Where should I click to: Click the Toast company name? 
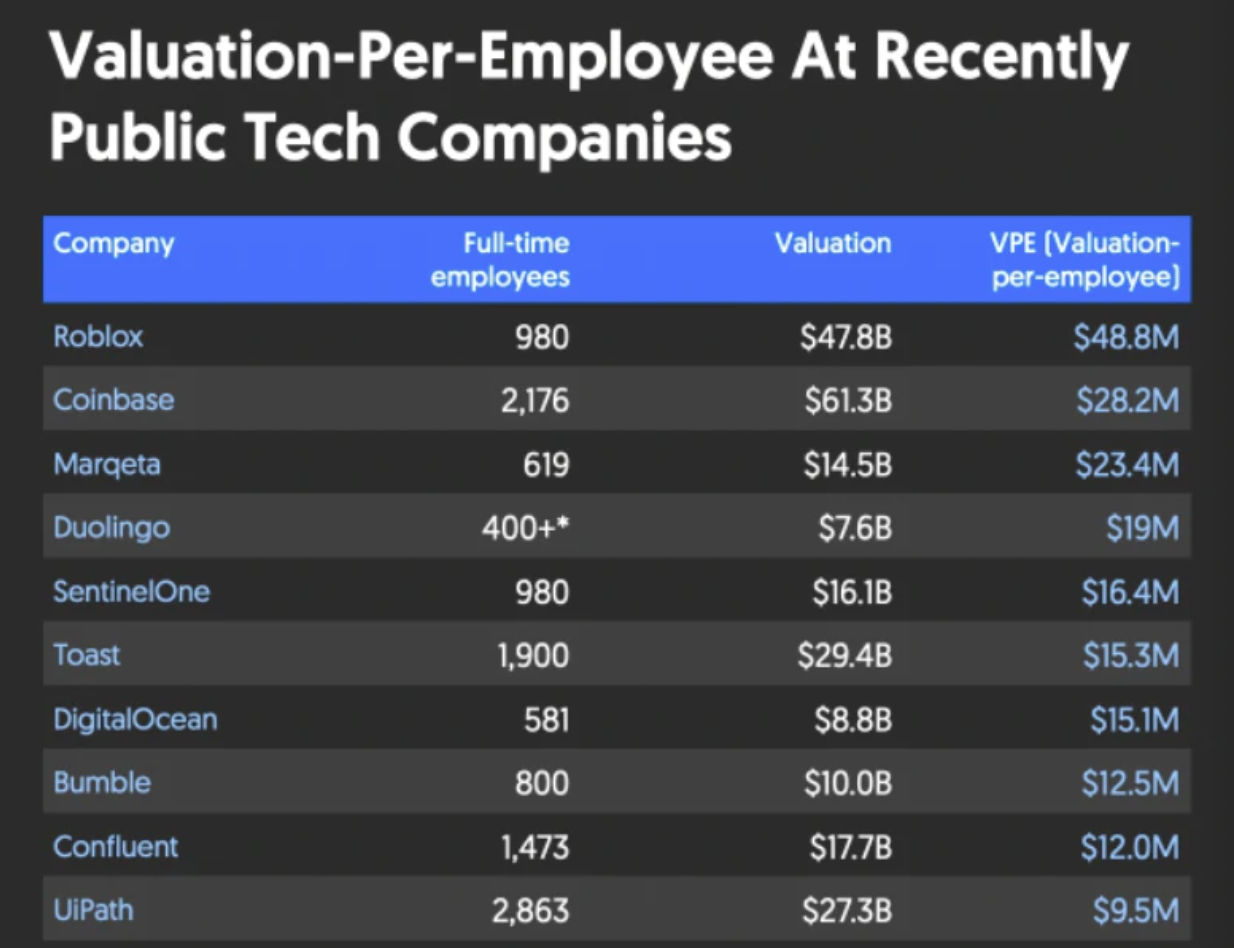pyautogui.click(x=87, y=655)
